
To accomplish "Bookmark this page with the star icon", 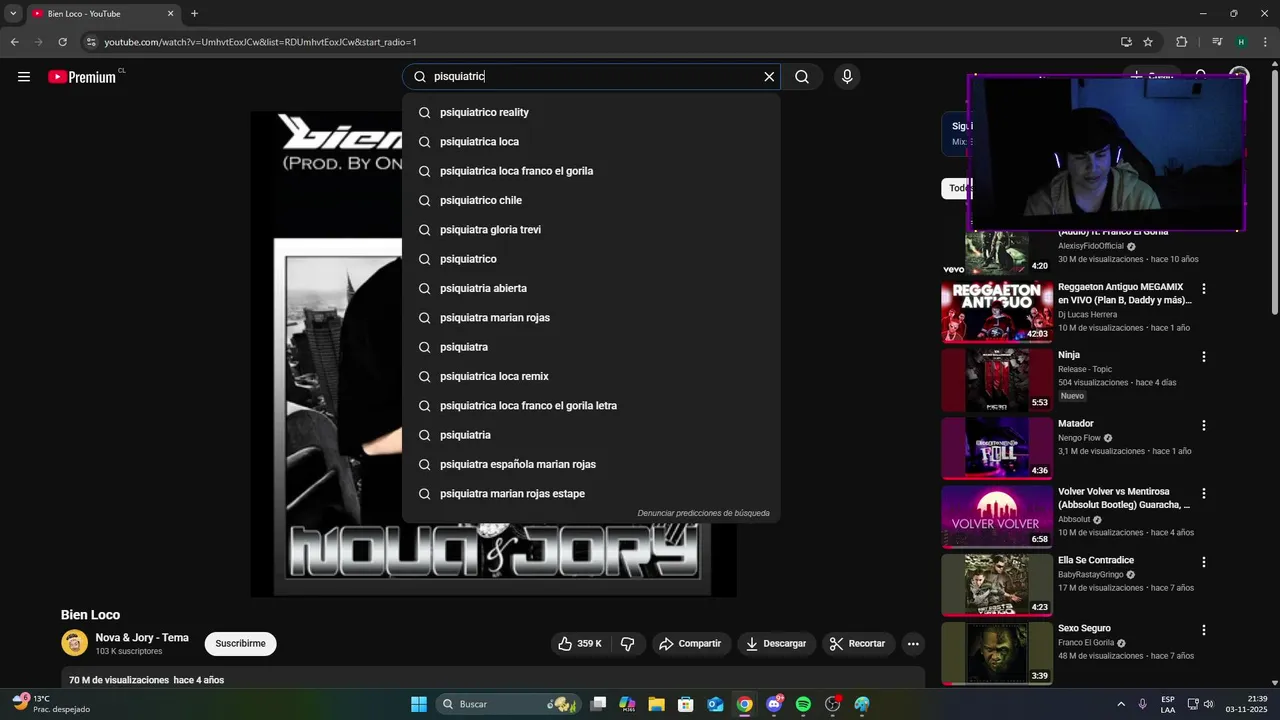I will pos(1148,42).
